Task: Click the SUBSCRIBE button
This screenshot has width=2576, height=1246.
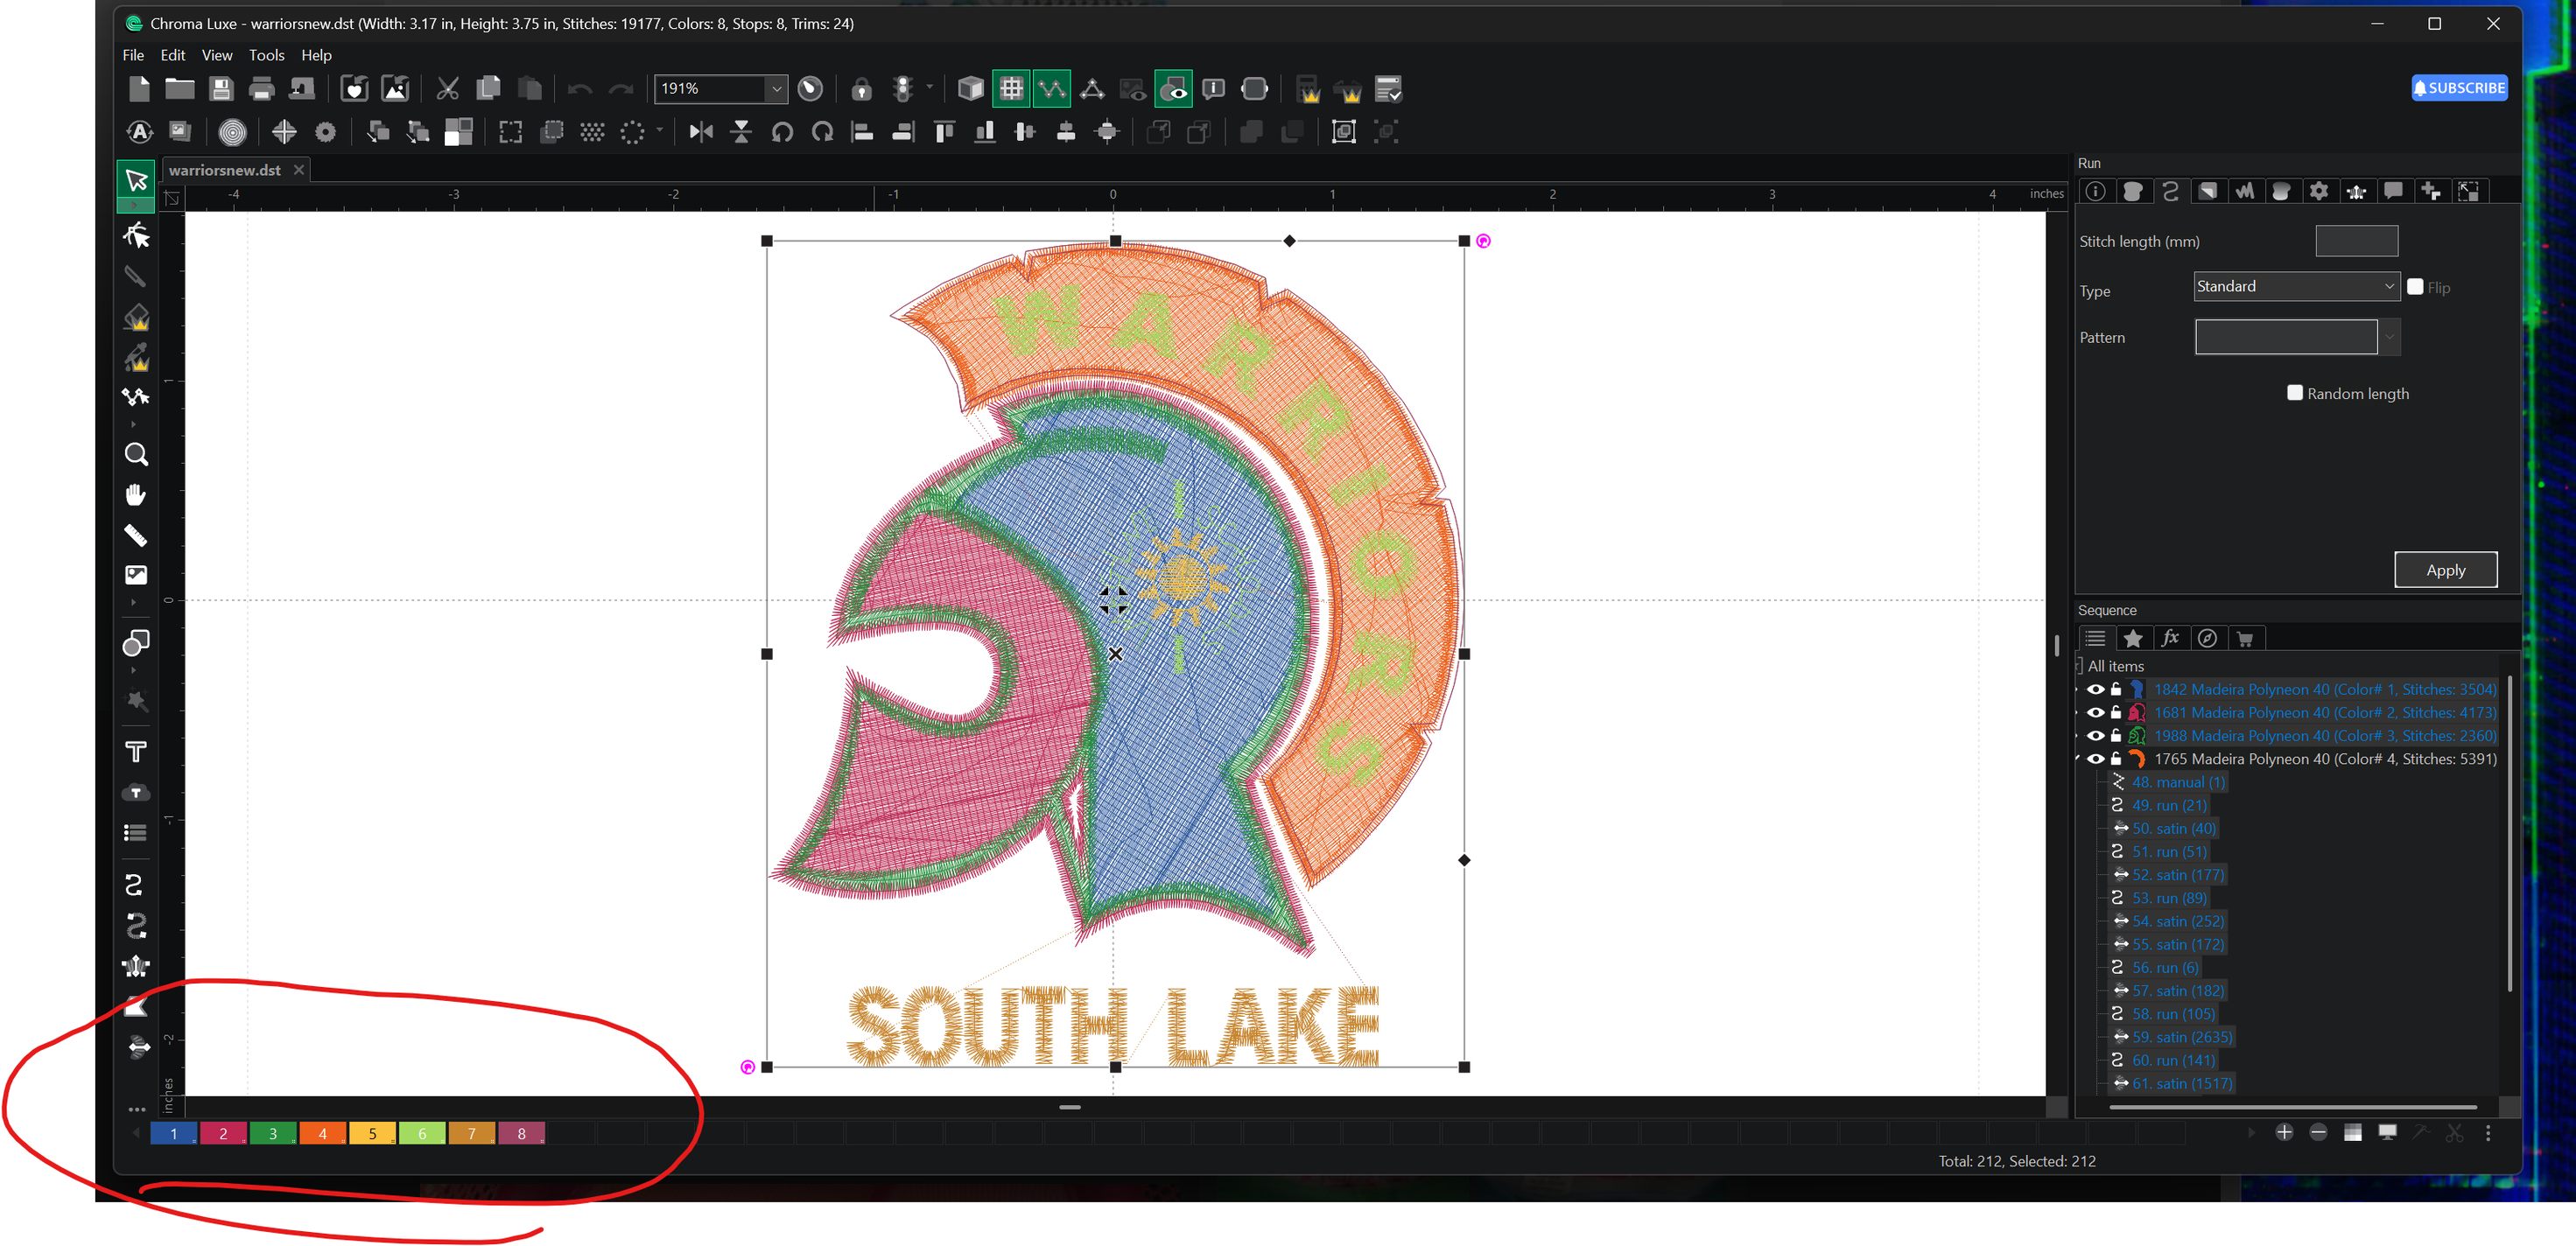Action: coord(2459,88)
